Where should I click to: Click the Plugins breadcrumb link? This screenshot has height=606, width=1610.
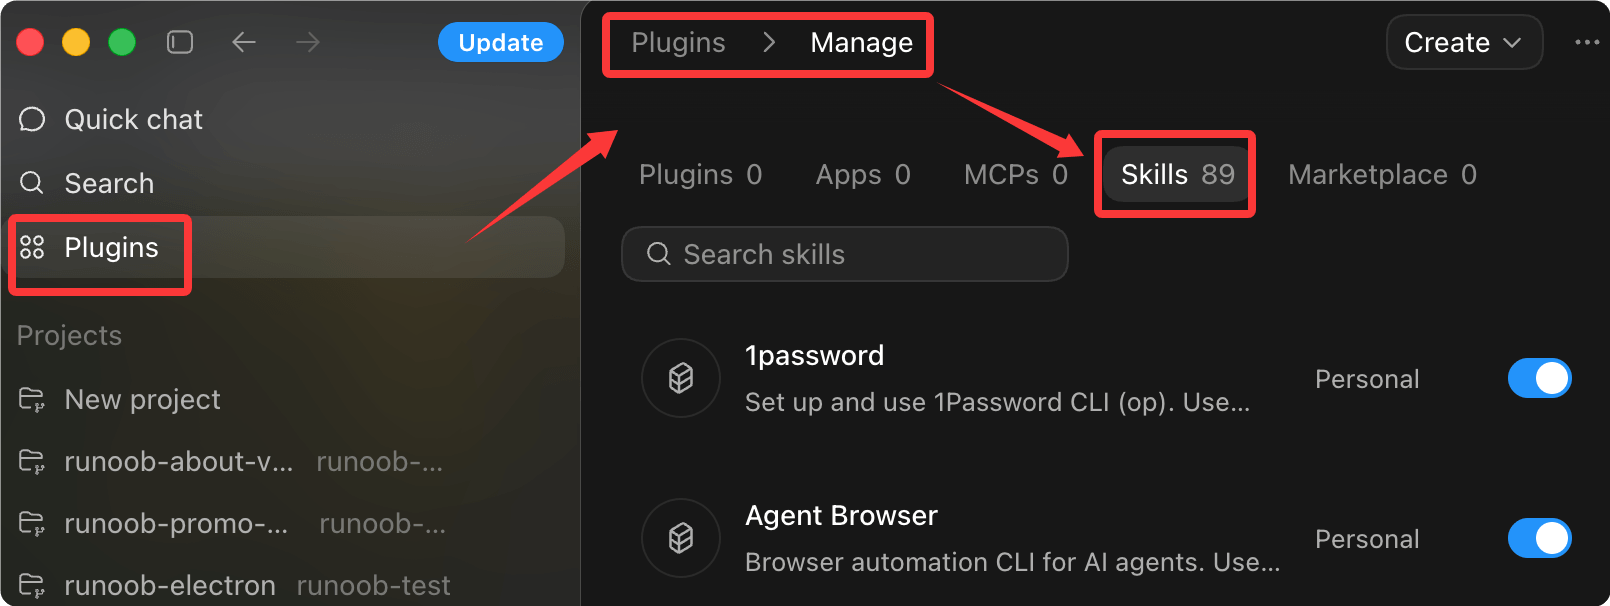coord(678,42)
